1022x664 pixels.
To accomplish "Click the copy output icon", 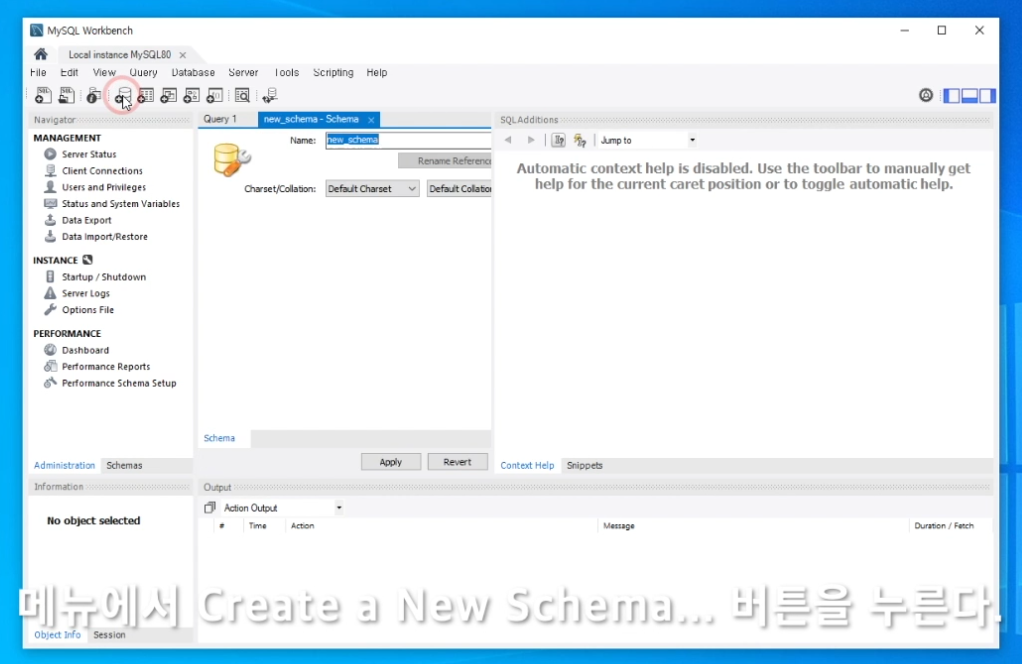I will (x=209, y=507).
